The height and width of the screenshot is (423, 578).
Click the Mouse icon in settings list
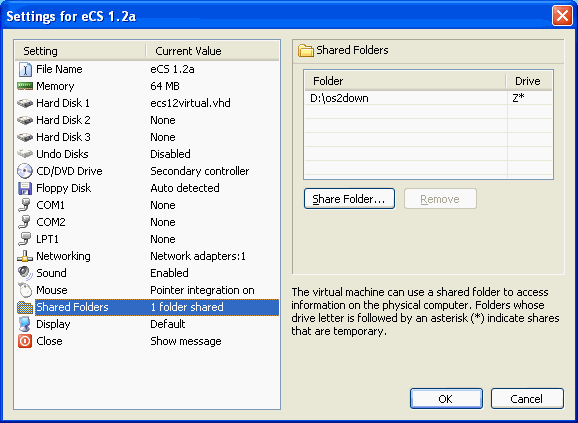[x=25, y=290]
